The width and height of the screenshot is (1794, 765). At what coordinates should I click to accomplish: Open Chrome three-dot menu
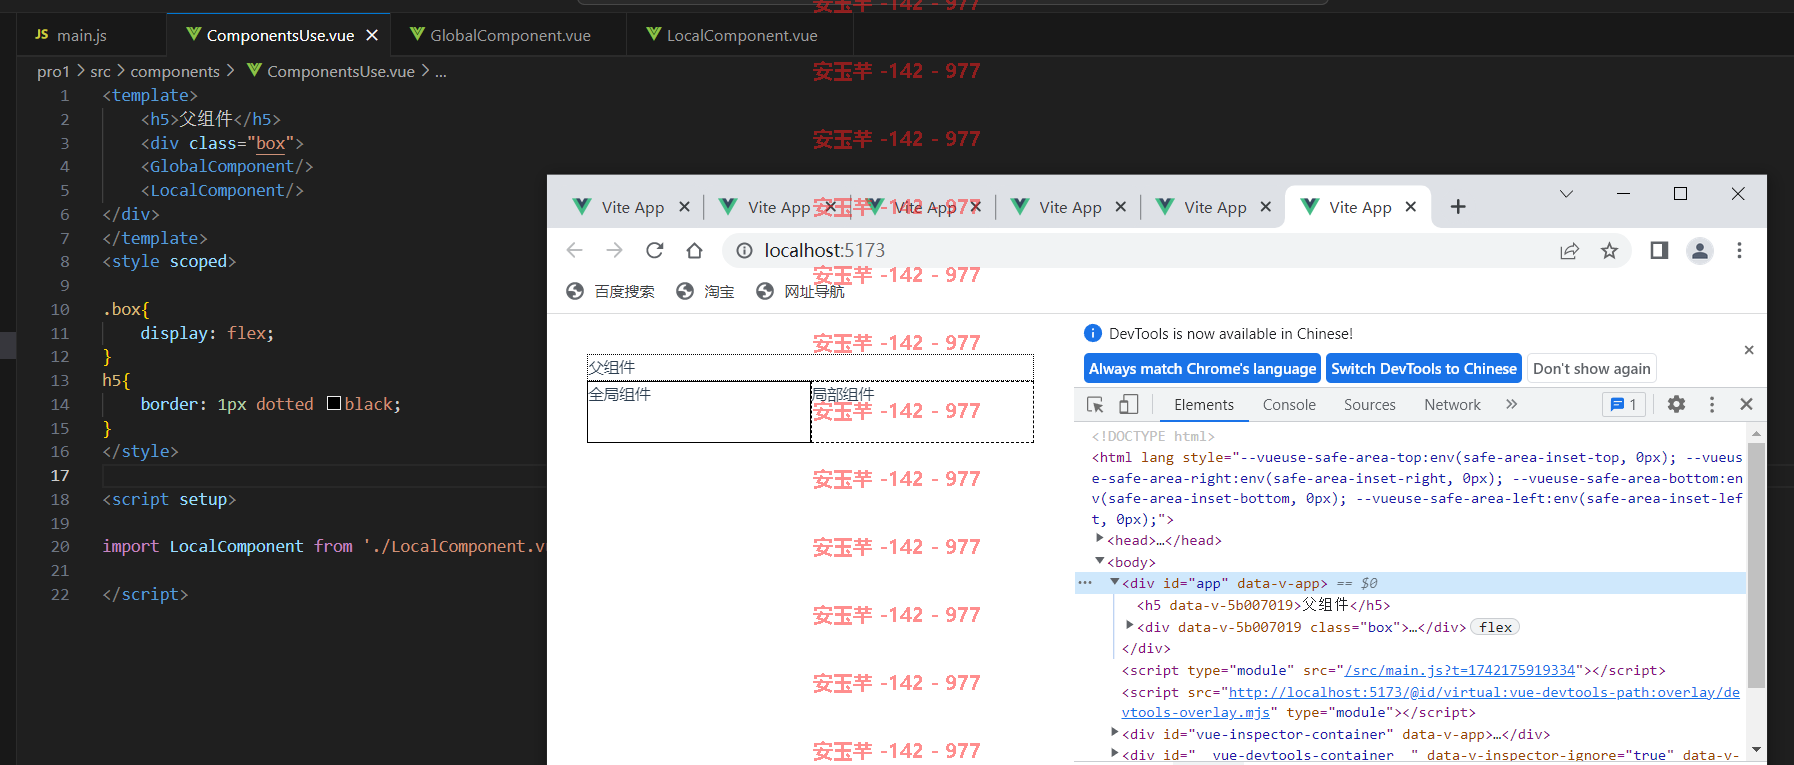point(1739,250)
